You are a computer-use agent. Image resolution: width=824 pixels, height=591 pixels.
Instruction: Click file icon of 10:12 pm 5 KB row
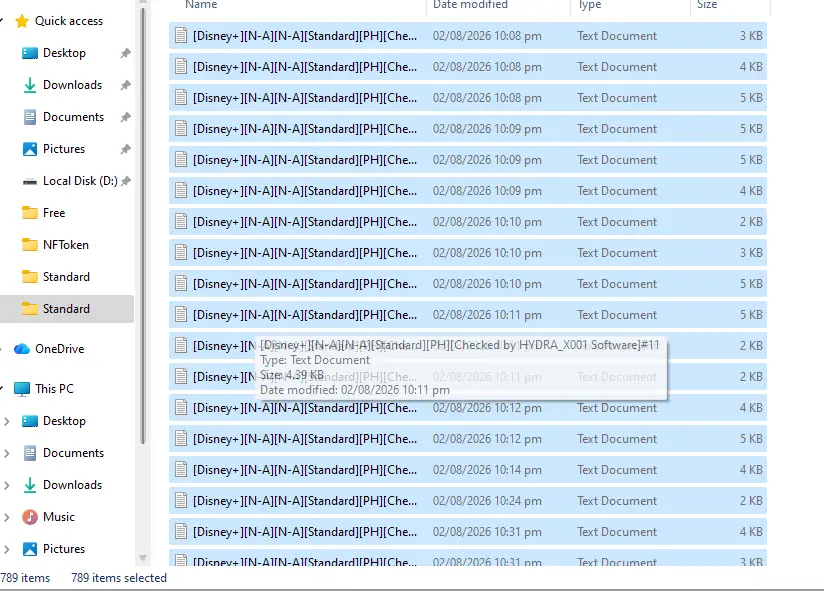pos(181,439)
